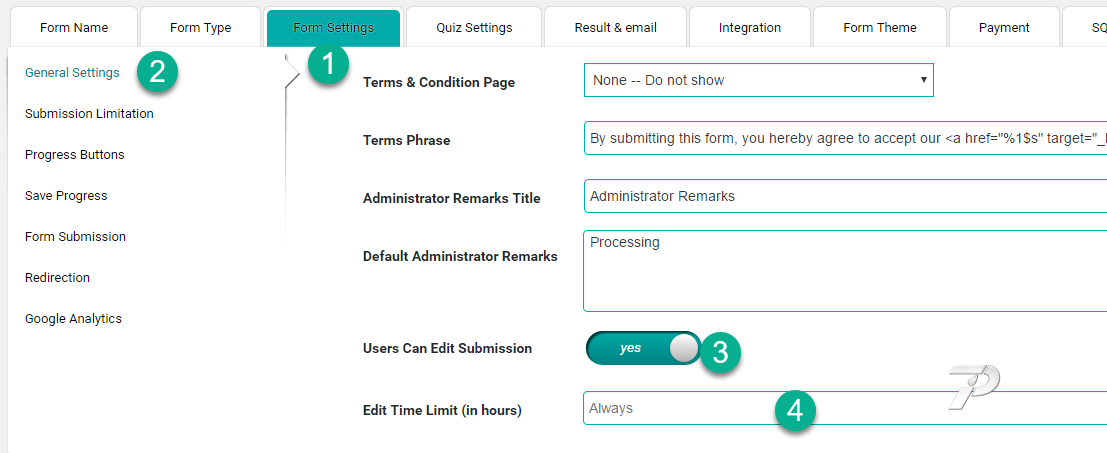
Task: Open Submission Limitation settings
Action: (x=89, y=114)
